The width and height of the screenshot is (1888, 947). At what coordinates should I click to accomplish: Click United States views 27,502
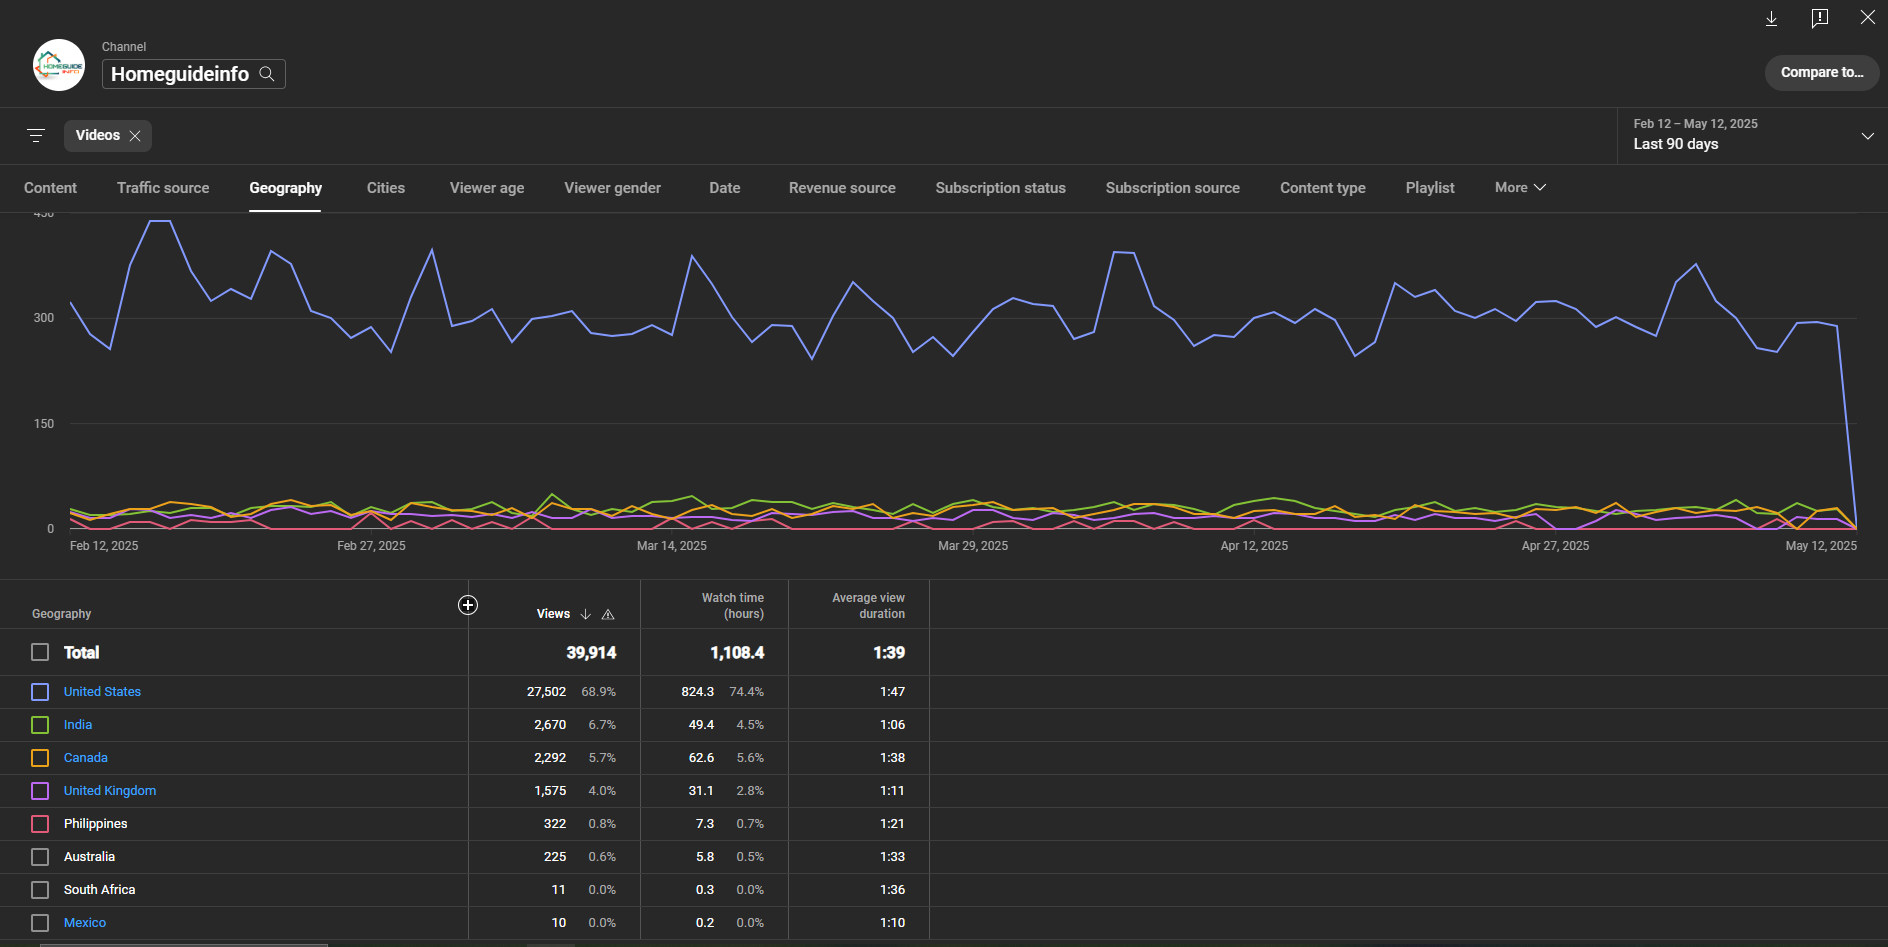(546, 692)
